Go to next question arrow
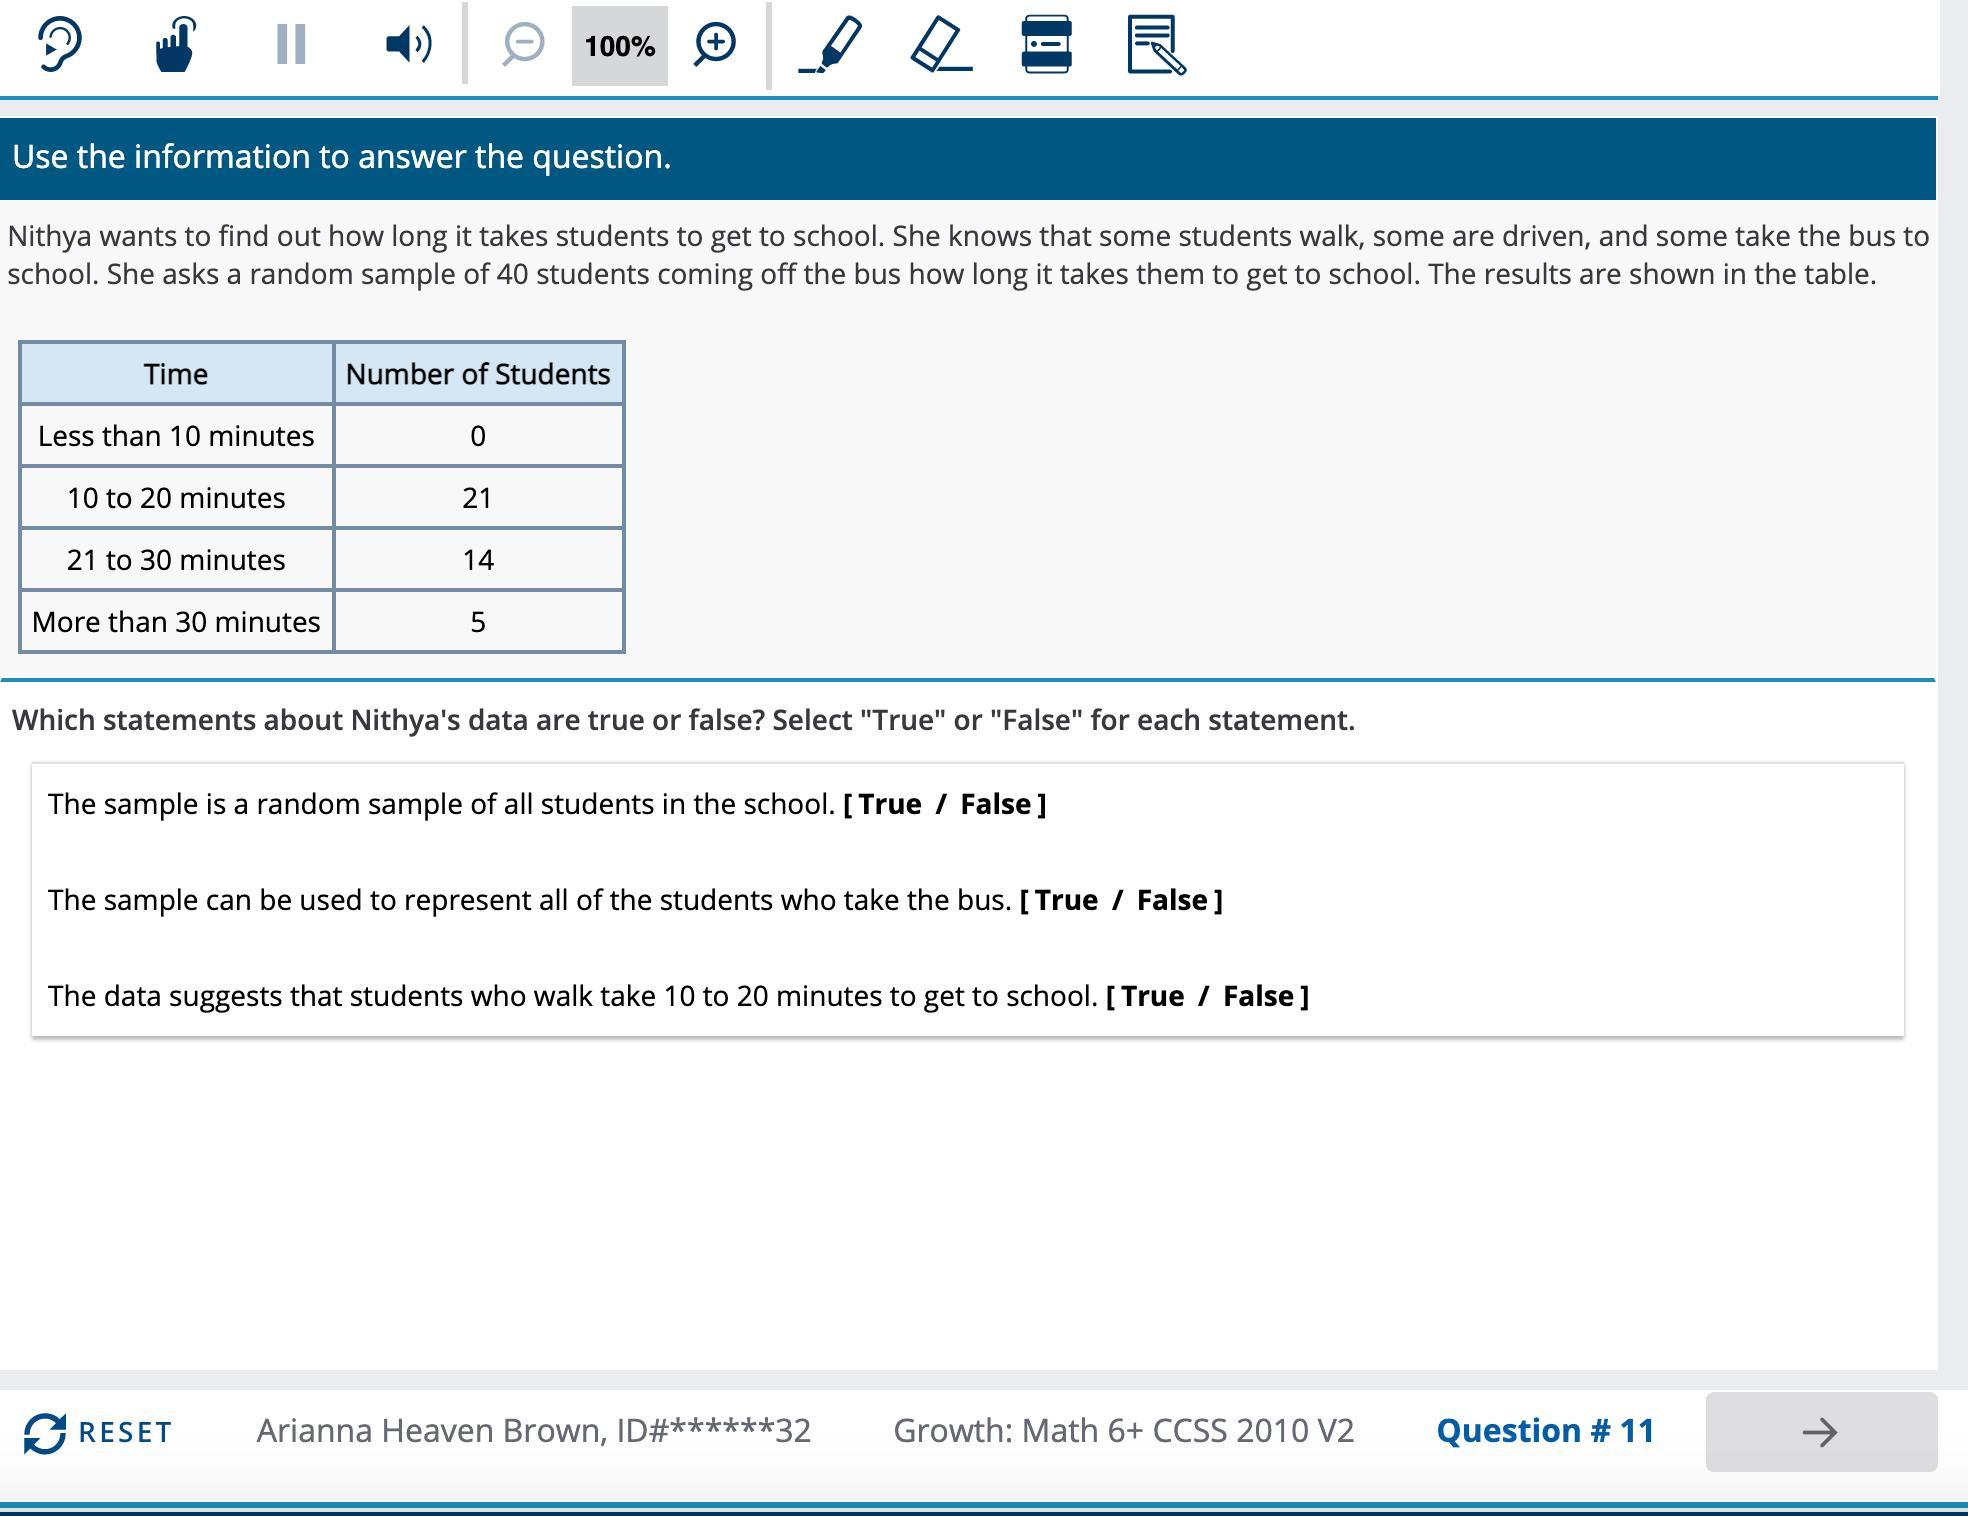Viewport: 1968px width, 1516px height. tap(1820, 1432)
